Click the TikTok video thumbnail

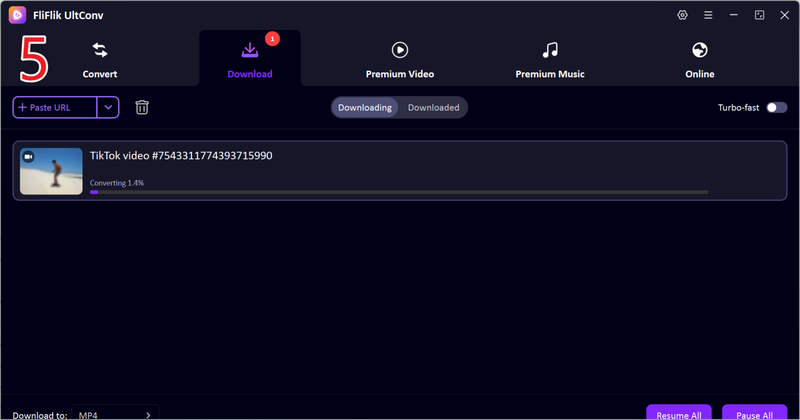tap(51, 171)
